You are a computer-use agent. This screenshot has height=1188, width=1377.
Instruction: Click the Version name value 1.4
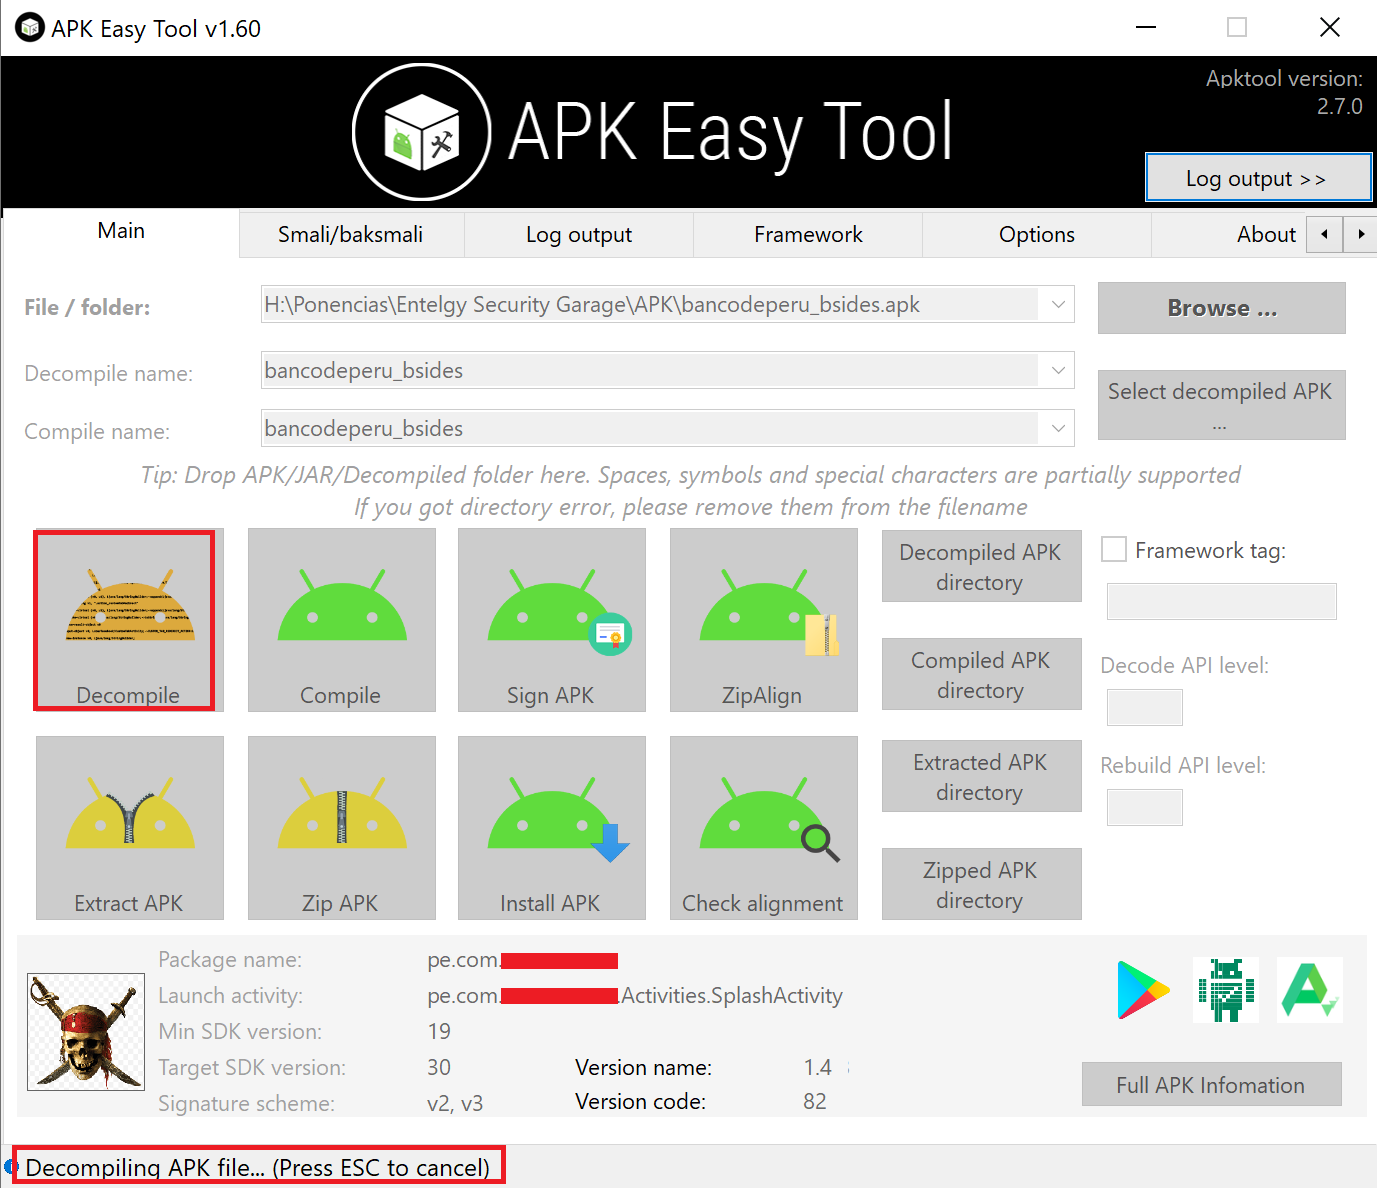(818, 1067)
